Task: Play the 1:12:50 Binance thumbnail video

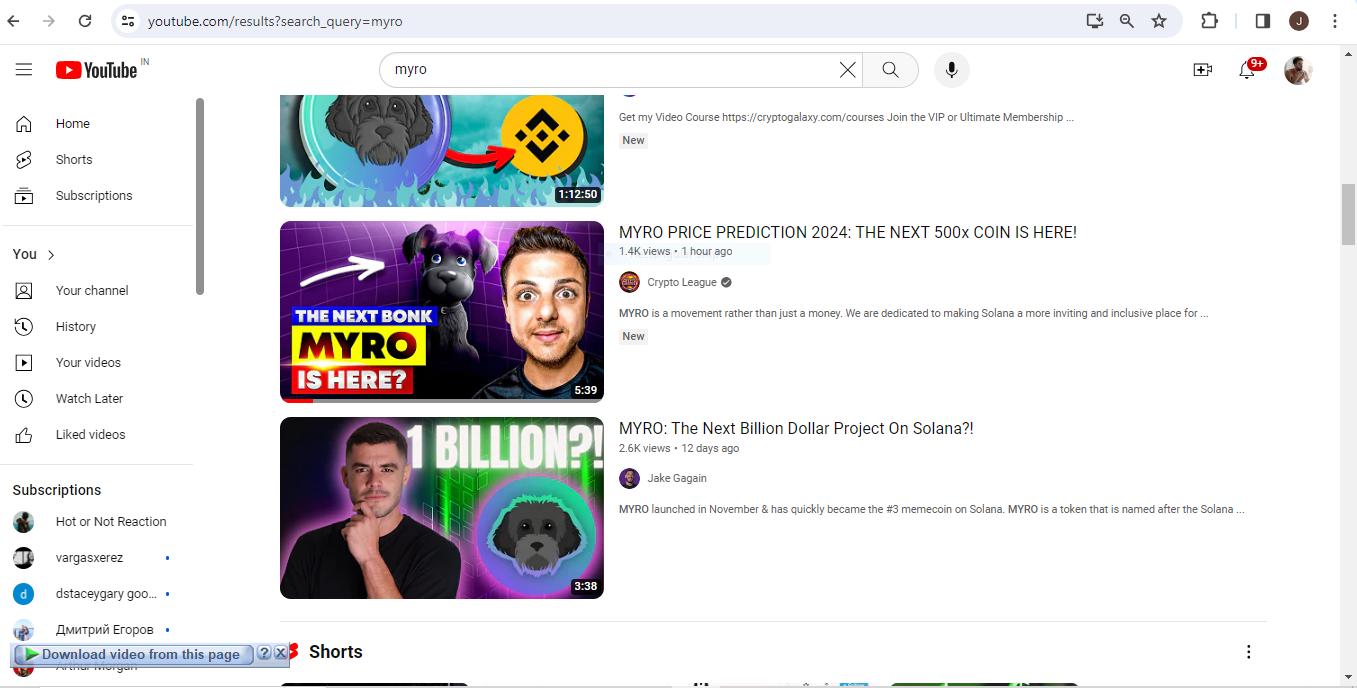Action: click(x=442, y=150)
